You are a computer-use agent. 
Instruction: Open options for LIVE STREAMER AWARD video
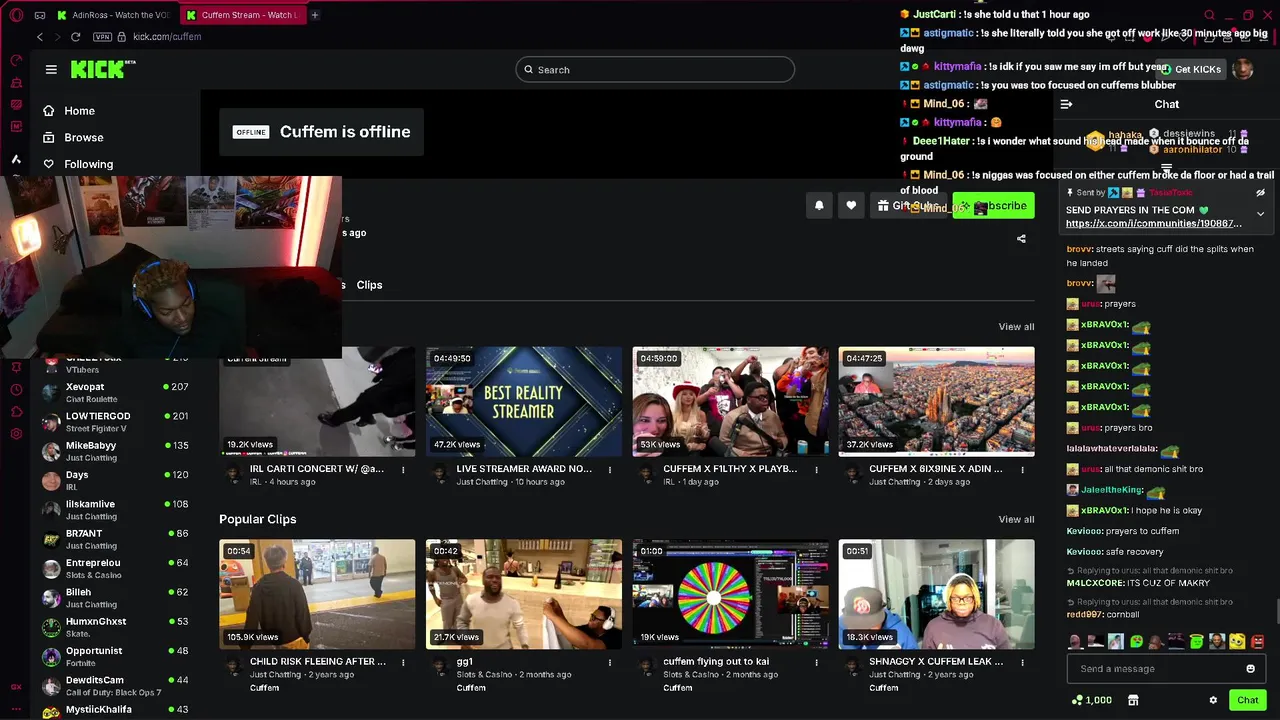pos(609,469)
